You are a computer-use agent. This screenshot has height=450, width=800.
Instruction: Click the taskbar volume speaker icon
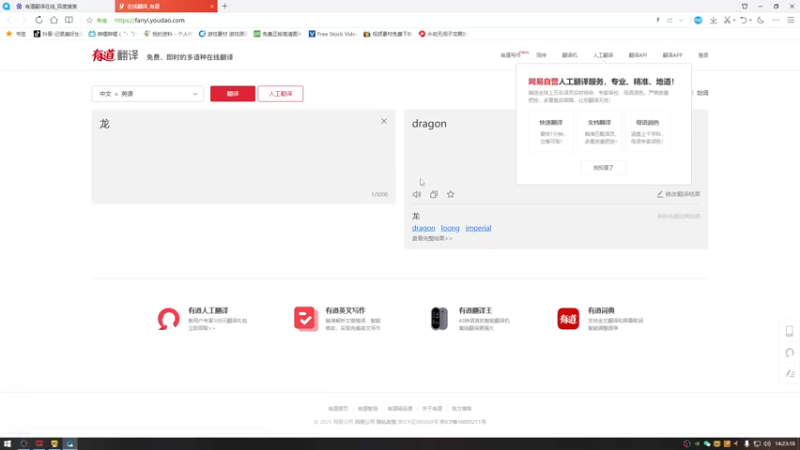[766, 444]
